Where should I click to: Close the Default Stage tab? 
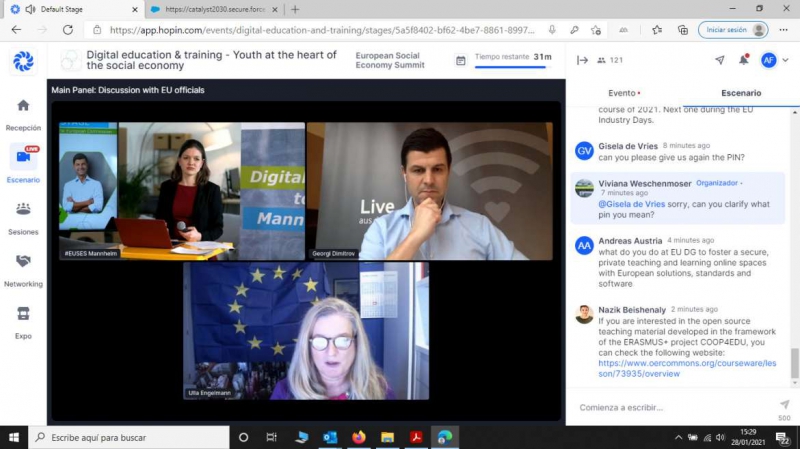click(x=135, y=9)
